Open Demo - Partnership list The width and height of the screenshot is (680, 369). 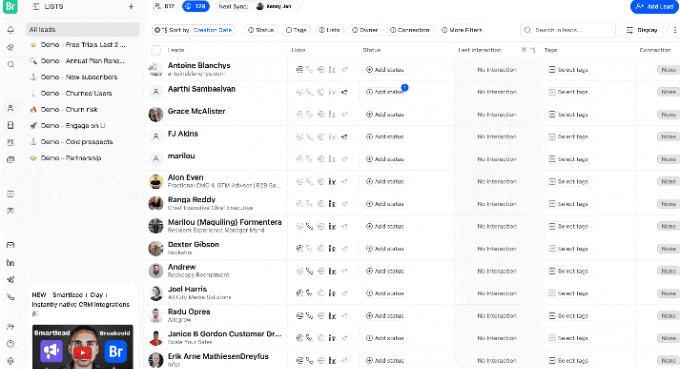point(82,158)
